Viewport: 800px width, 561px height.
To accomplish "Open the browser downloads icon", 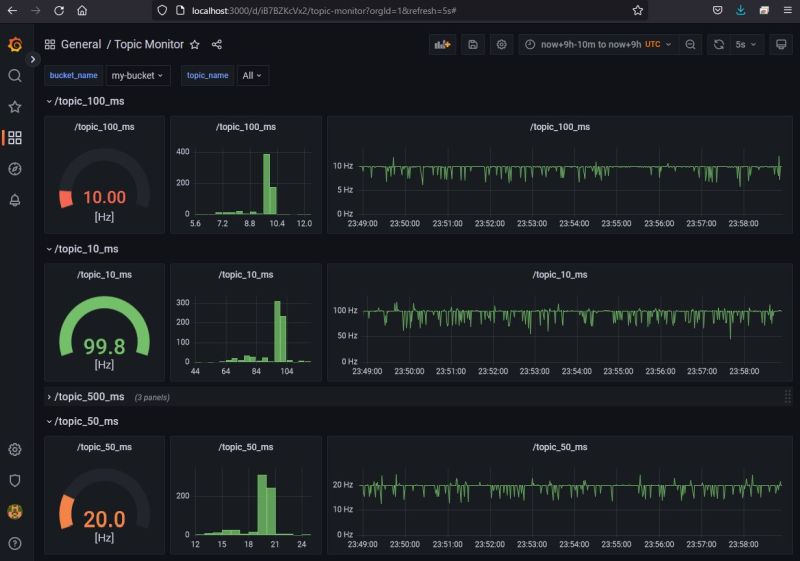I will coord(741,10).
